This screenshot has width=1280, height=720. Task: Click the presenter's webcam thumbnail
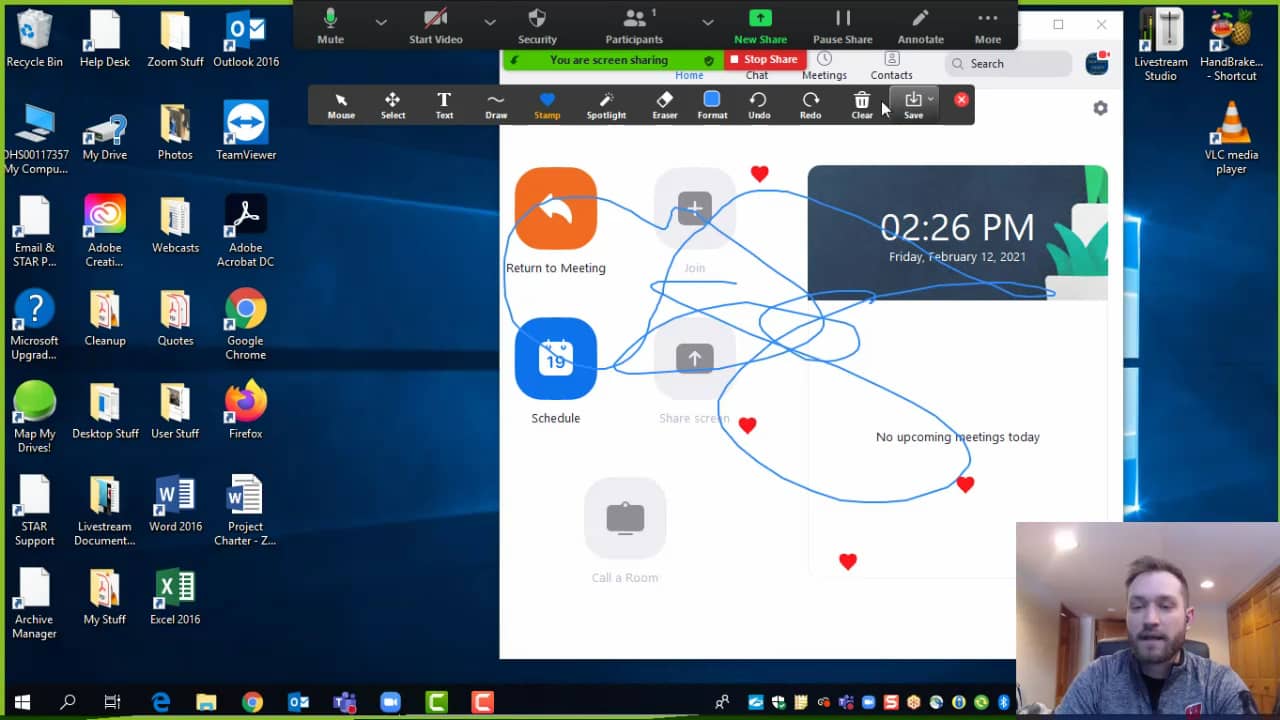pyautogui.click(x=1147, y=620)
